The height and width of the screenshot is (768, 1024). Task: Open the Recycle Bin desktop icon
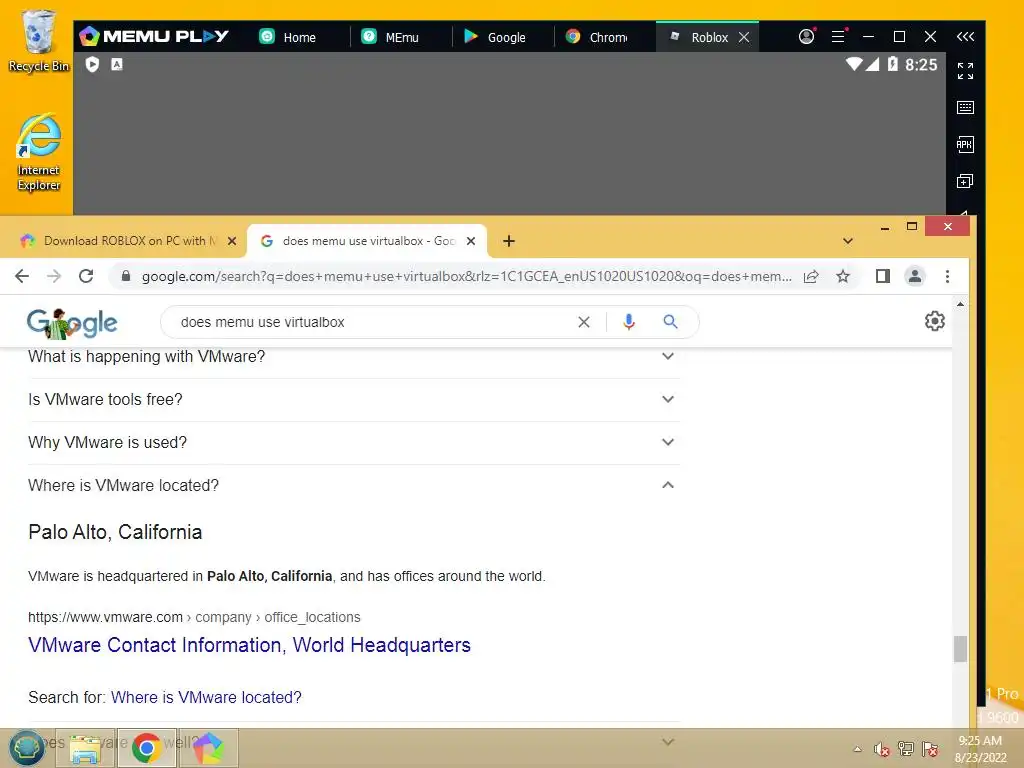tap(38, 40)
